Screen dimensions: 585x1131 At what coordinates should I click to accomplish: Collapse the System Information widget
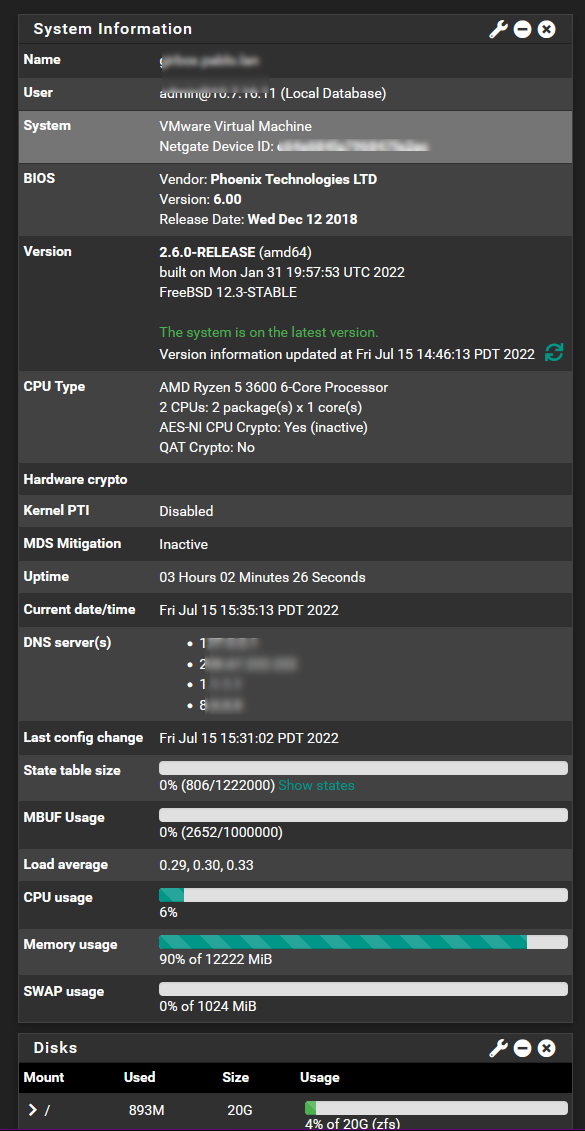click(523, 30)
